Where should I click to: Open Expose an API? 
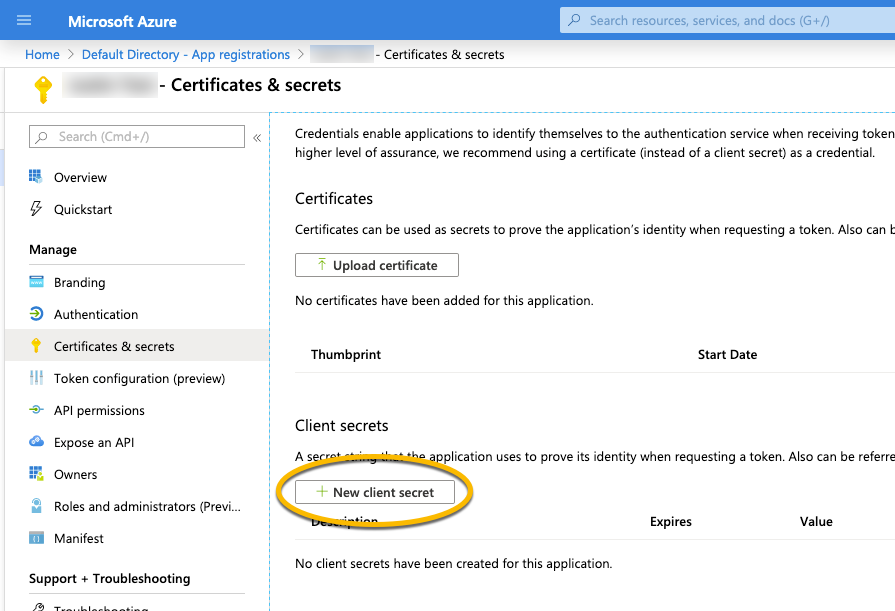[94, 443]
